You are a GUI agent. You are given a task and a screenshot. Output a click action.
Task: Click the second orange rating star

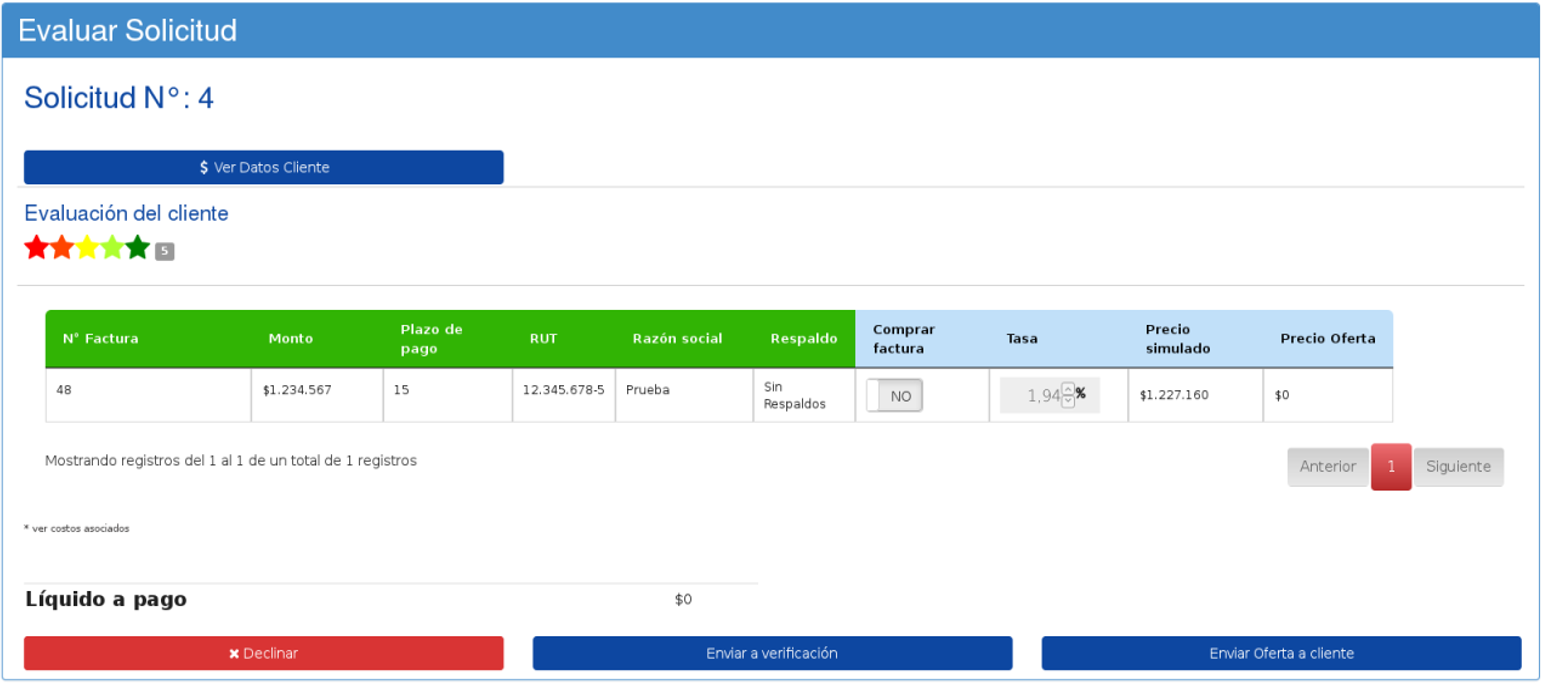62,248
